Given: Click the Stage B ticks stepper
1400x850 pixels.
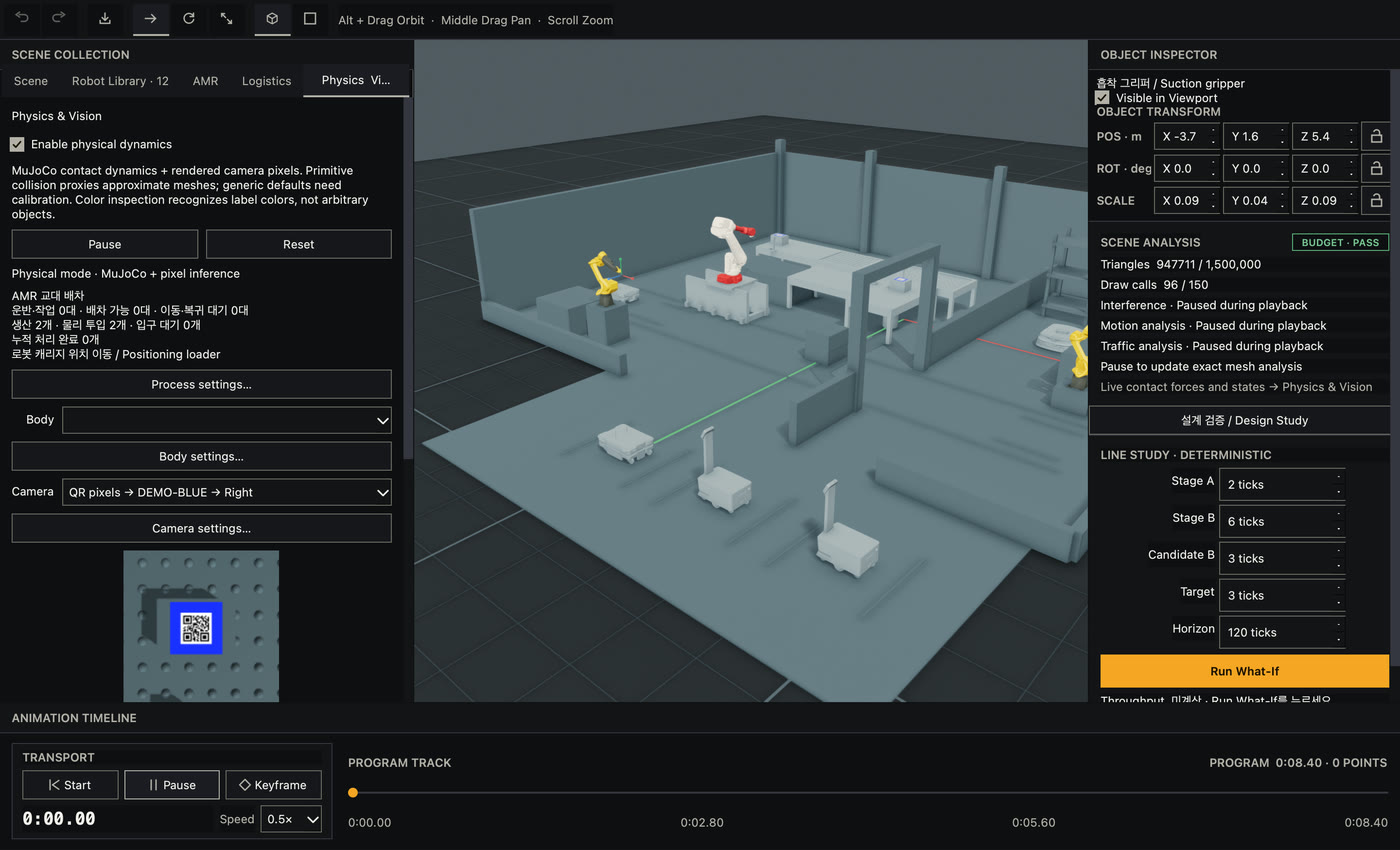Looking at the screenshot, I should pyautogui.click(x=1282, y=521).
